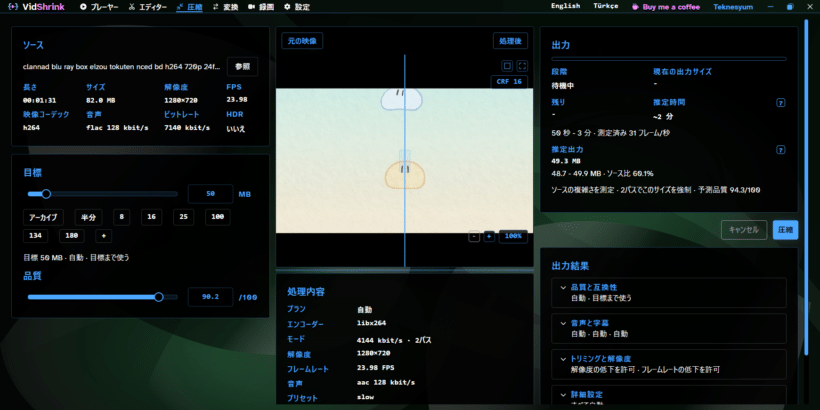The height and width of the screenshot is (410, 820).
Task: Choose the 134 MB preset
Action: (x=36, y=236)
